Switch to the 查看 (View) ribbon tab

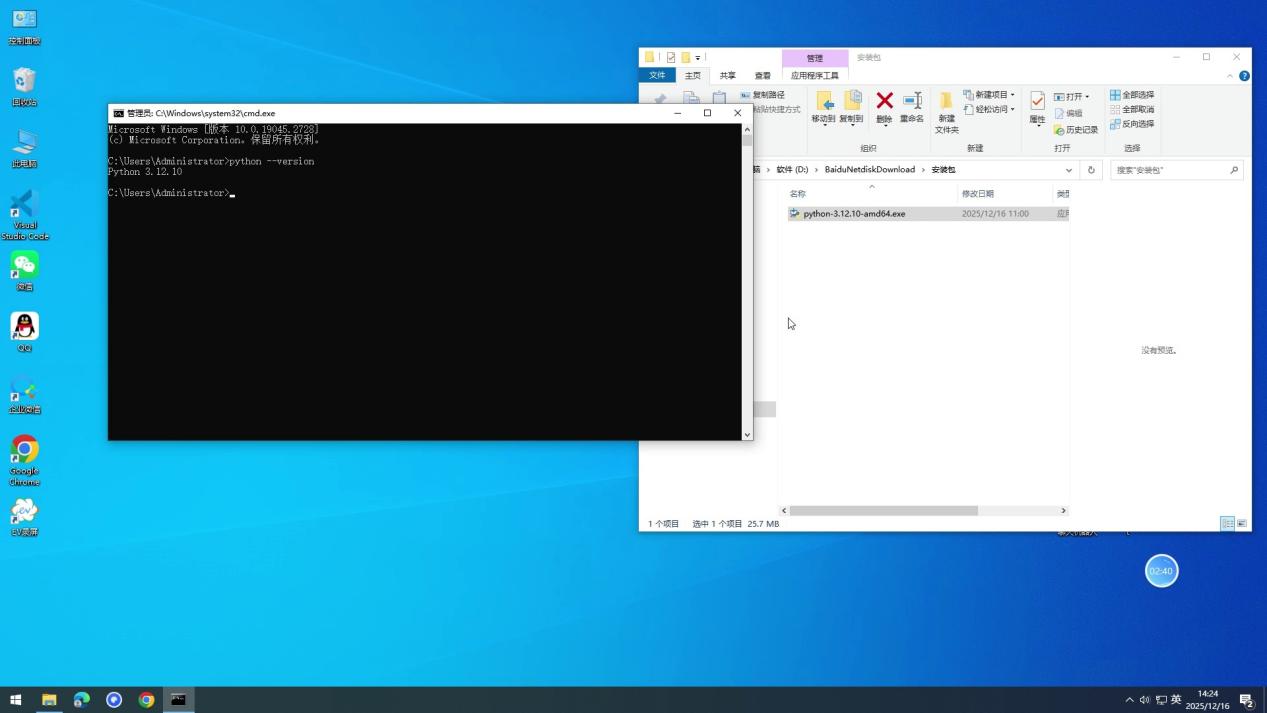(762, 75)
